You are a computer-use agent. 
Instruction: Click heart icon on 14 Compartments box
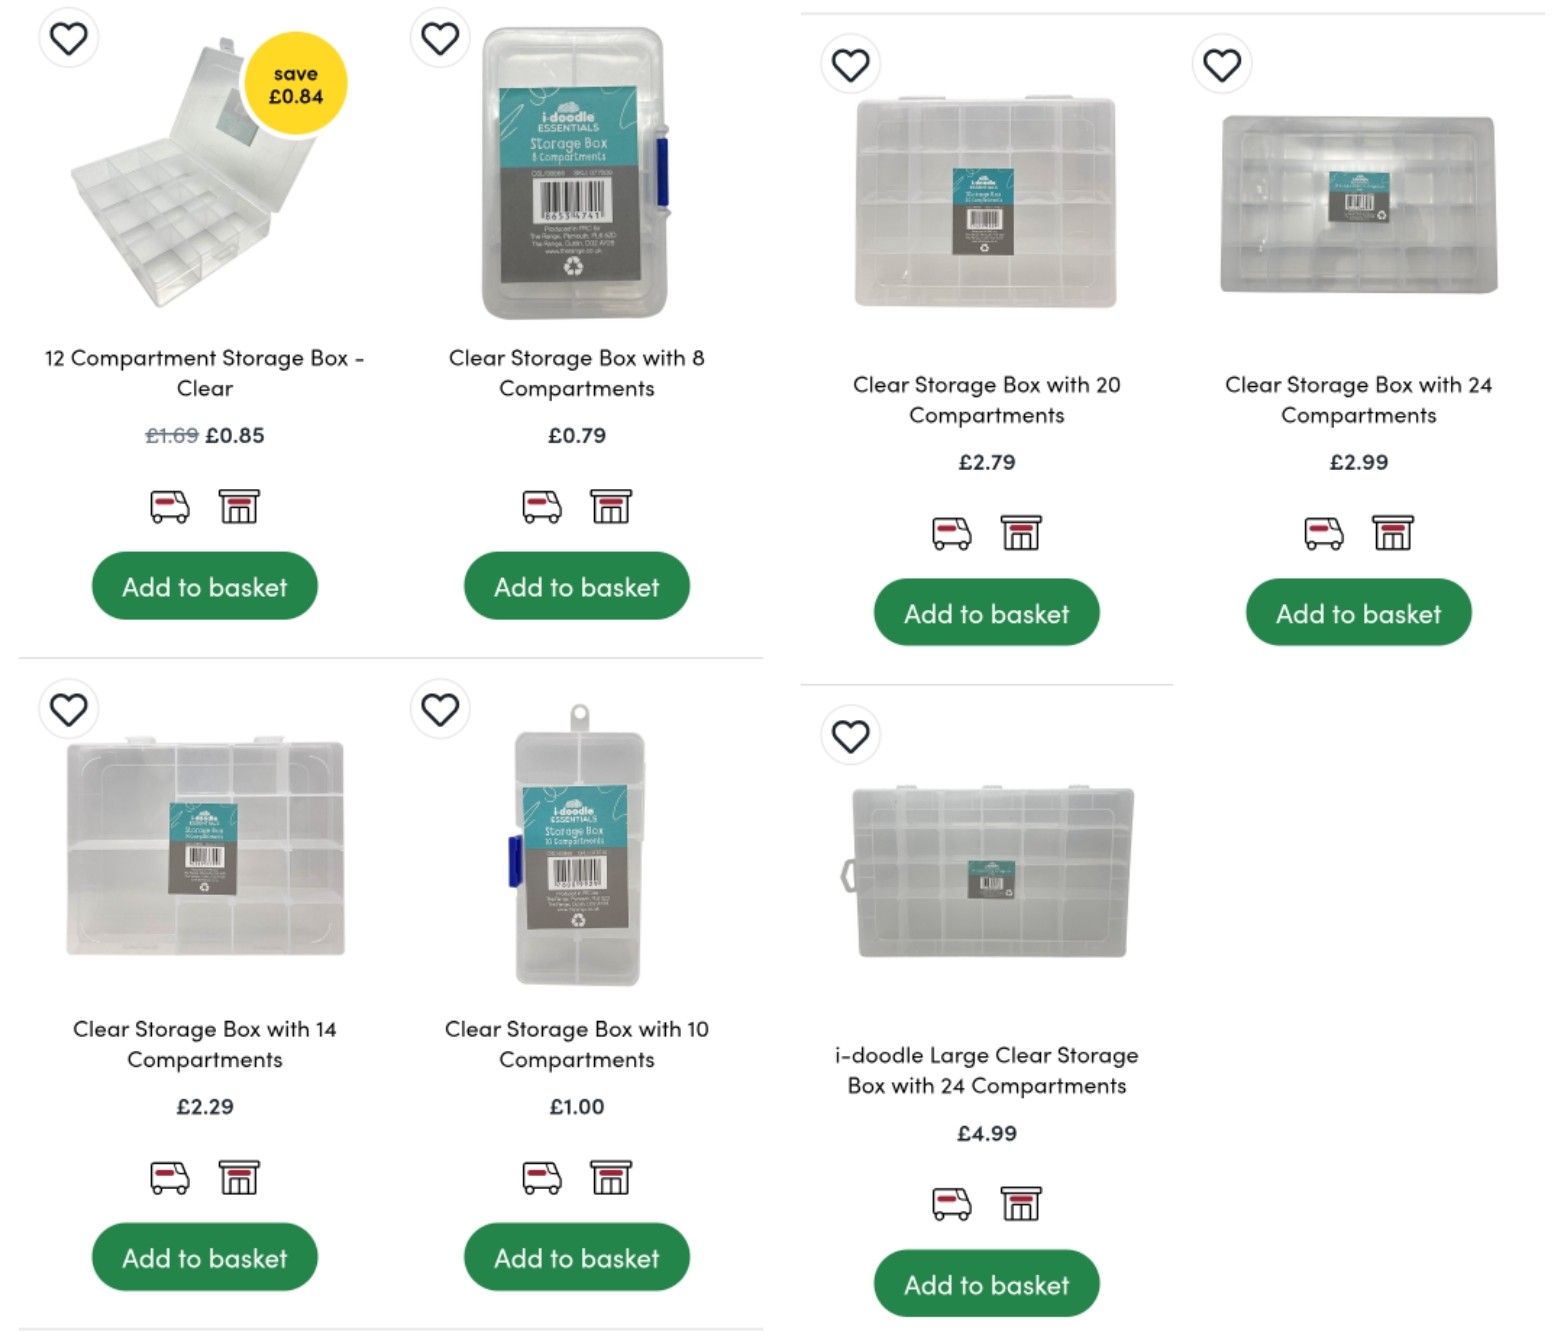tap(69, 710)
